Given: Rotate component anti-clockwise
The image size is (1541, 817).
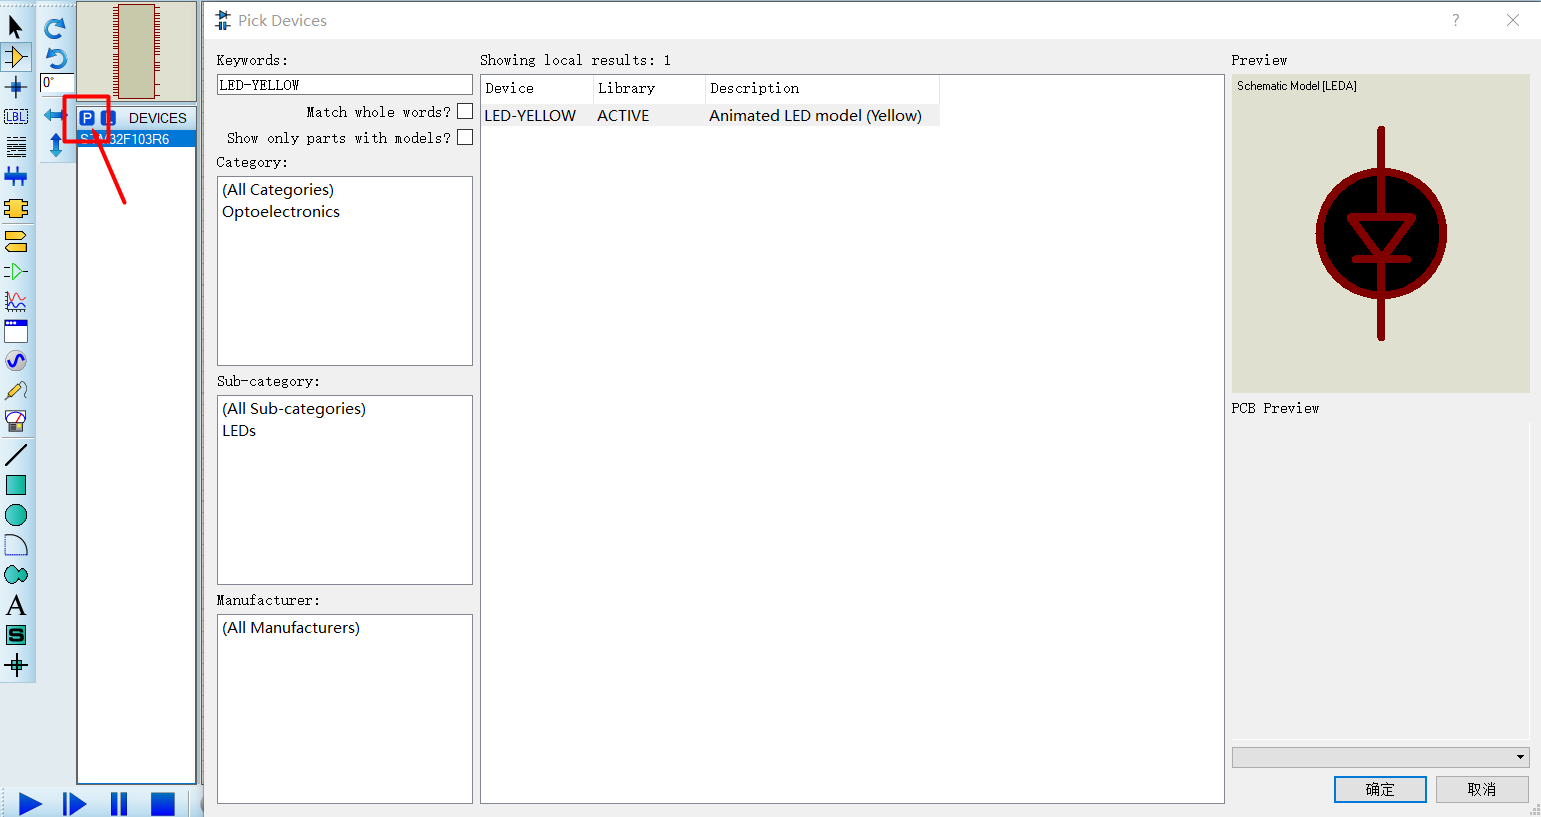Looking at the screenshot, I should click(x=55, y=58).
